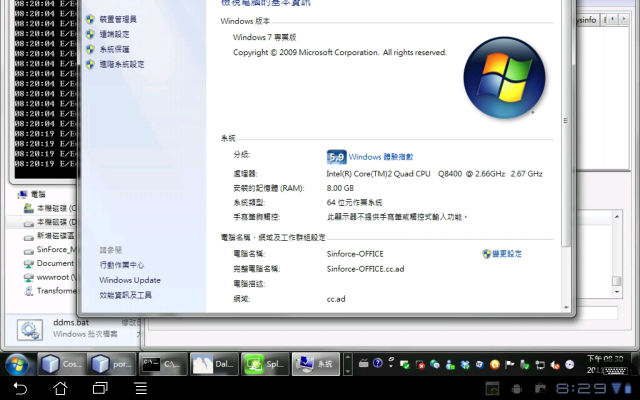Click 變更設定 (Change settings) link

[x=507, y=254]
